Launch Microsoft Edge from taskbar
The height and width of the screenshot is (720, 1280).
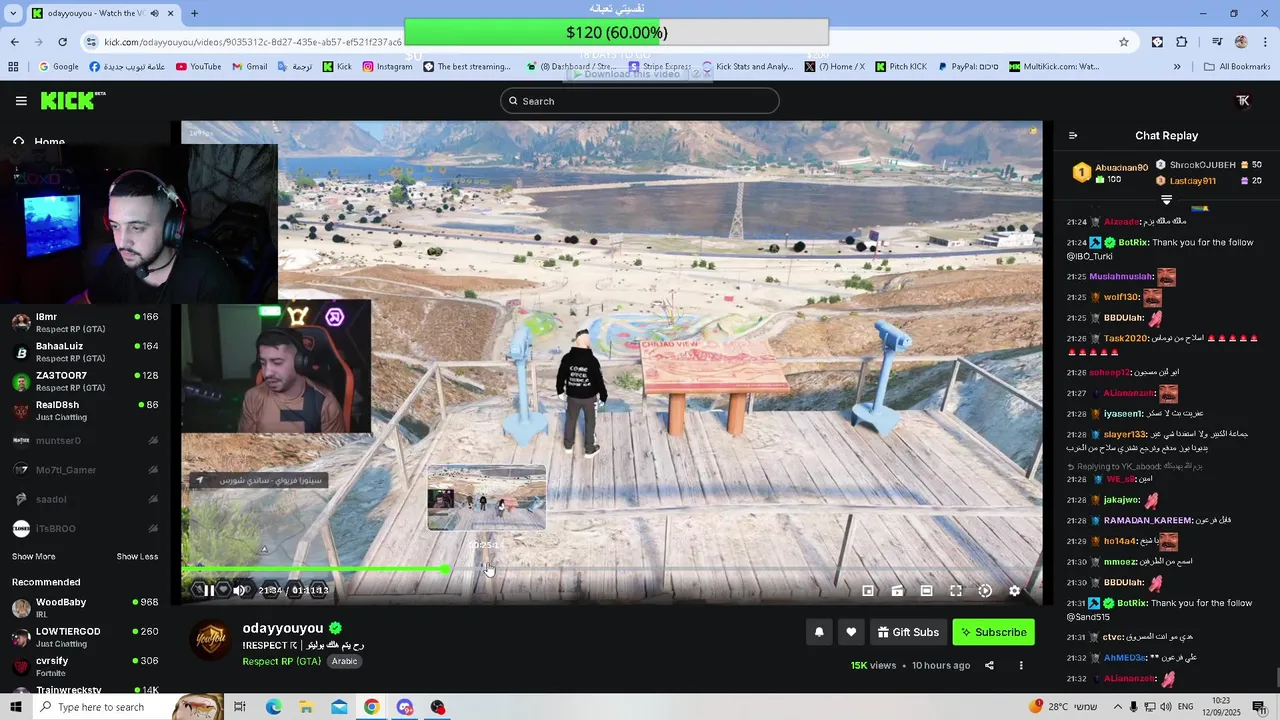[x=273, y=707]
